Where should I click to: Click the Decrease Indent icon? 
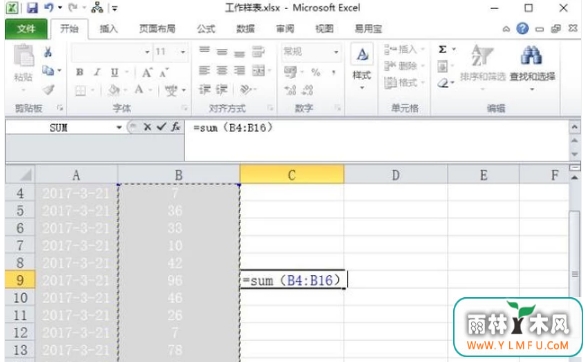pos(204,90)
